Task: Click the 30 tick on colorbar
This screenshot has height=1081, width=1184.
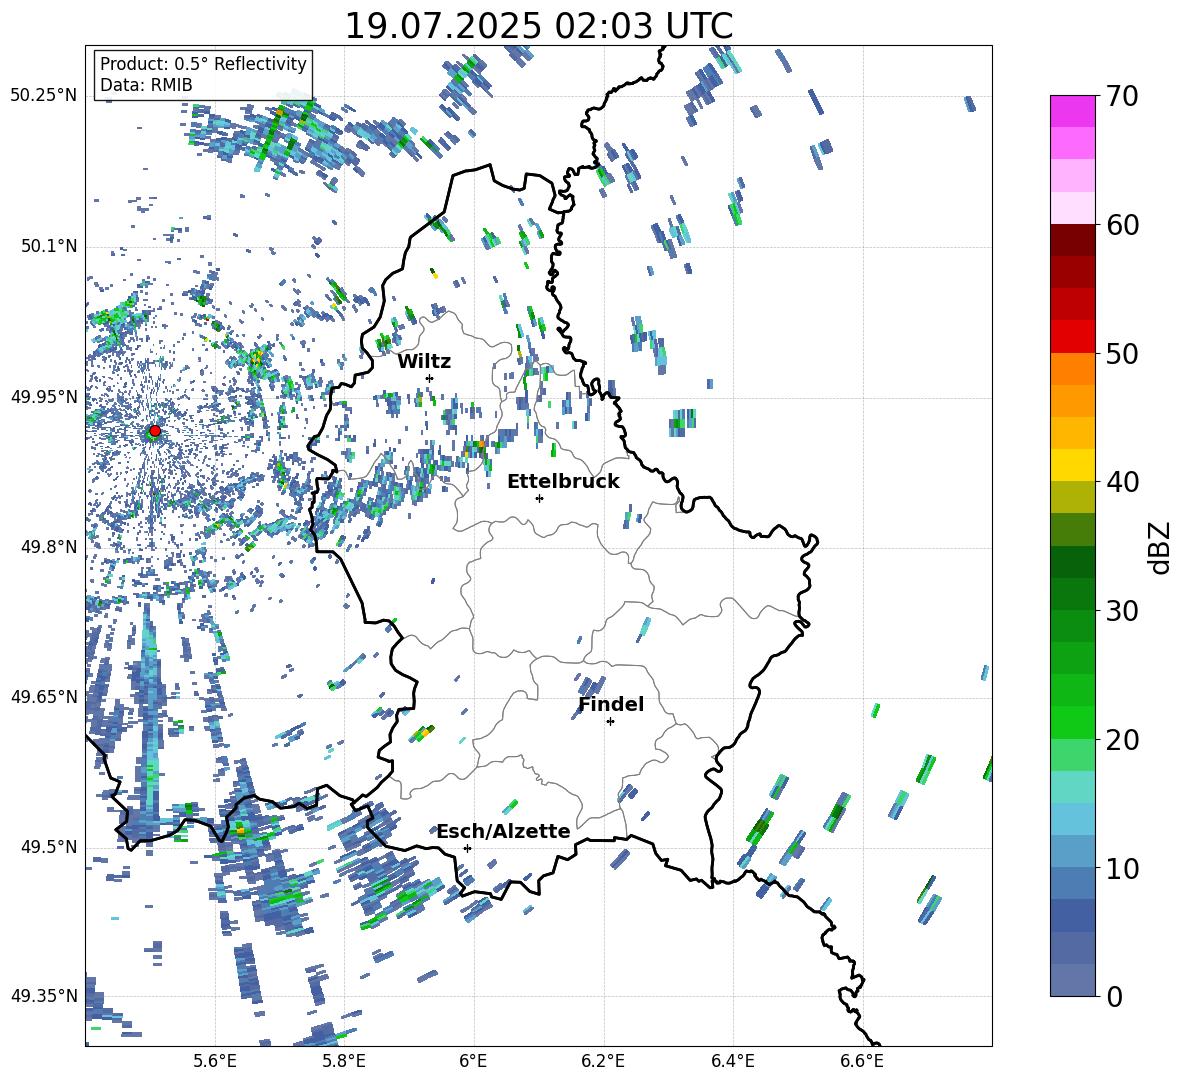Action: coord(1122,611)
